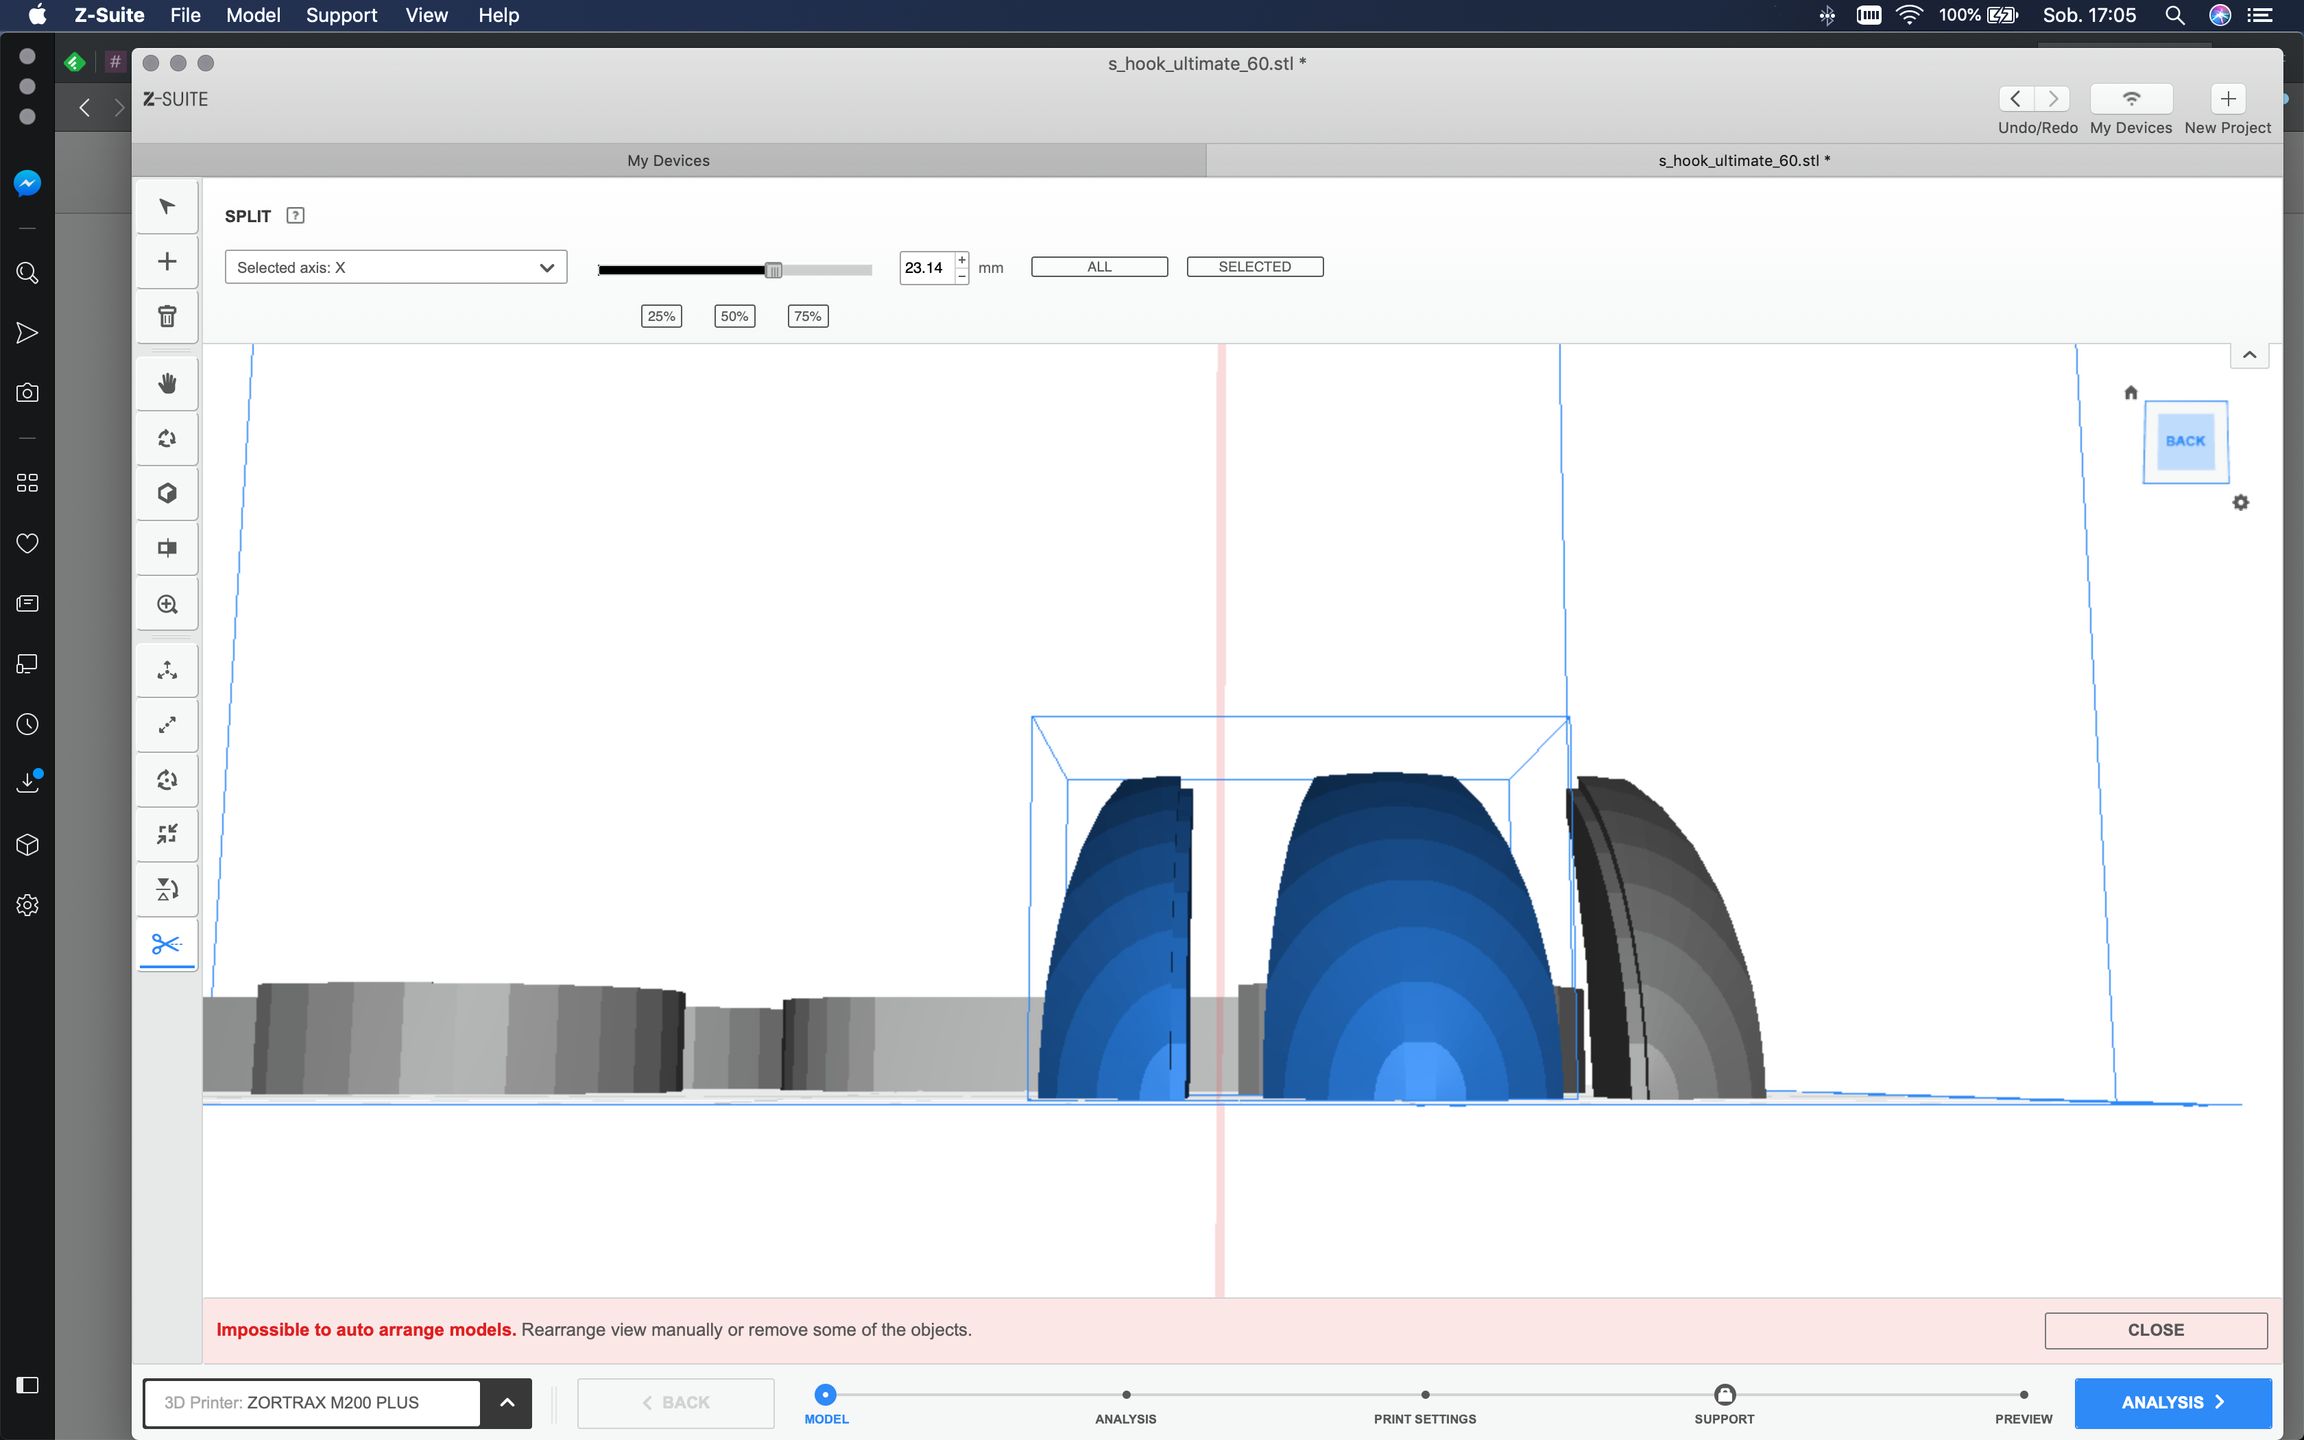
Task: Set split position to 75%
Action: pyautogui.click(x=807, y=316)
